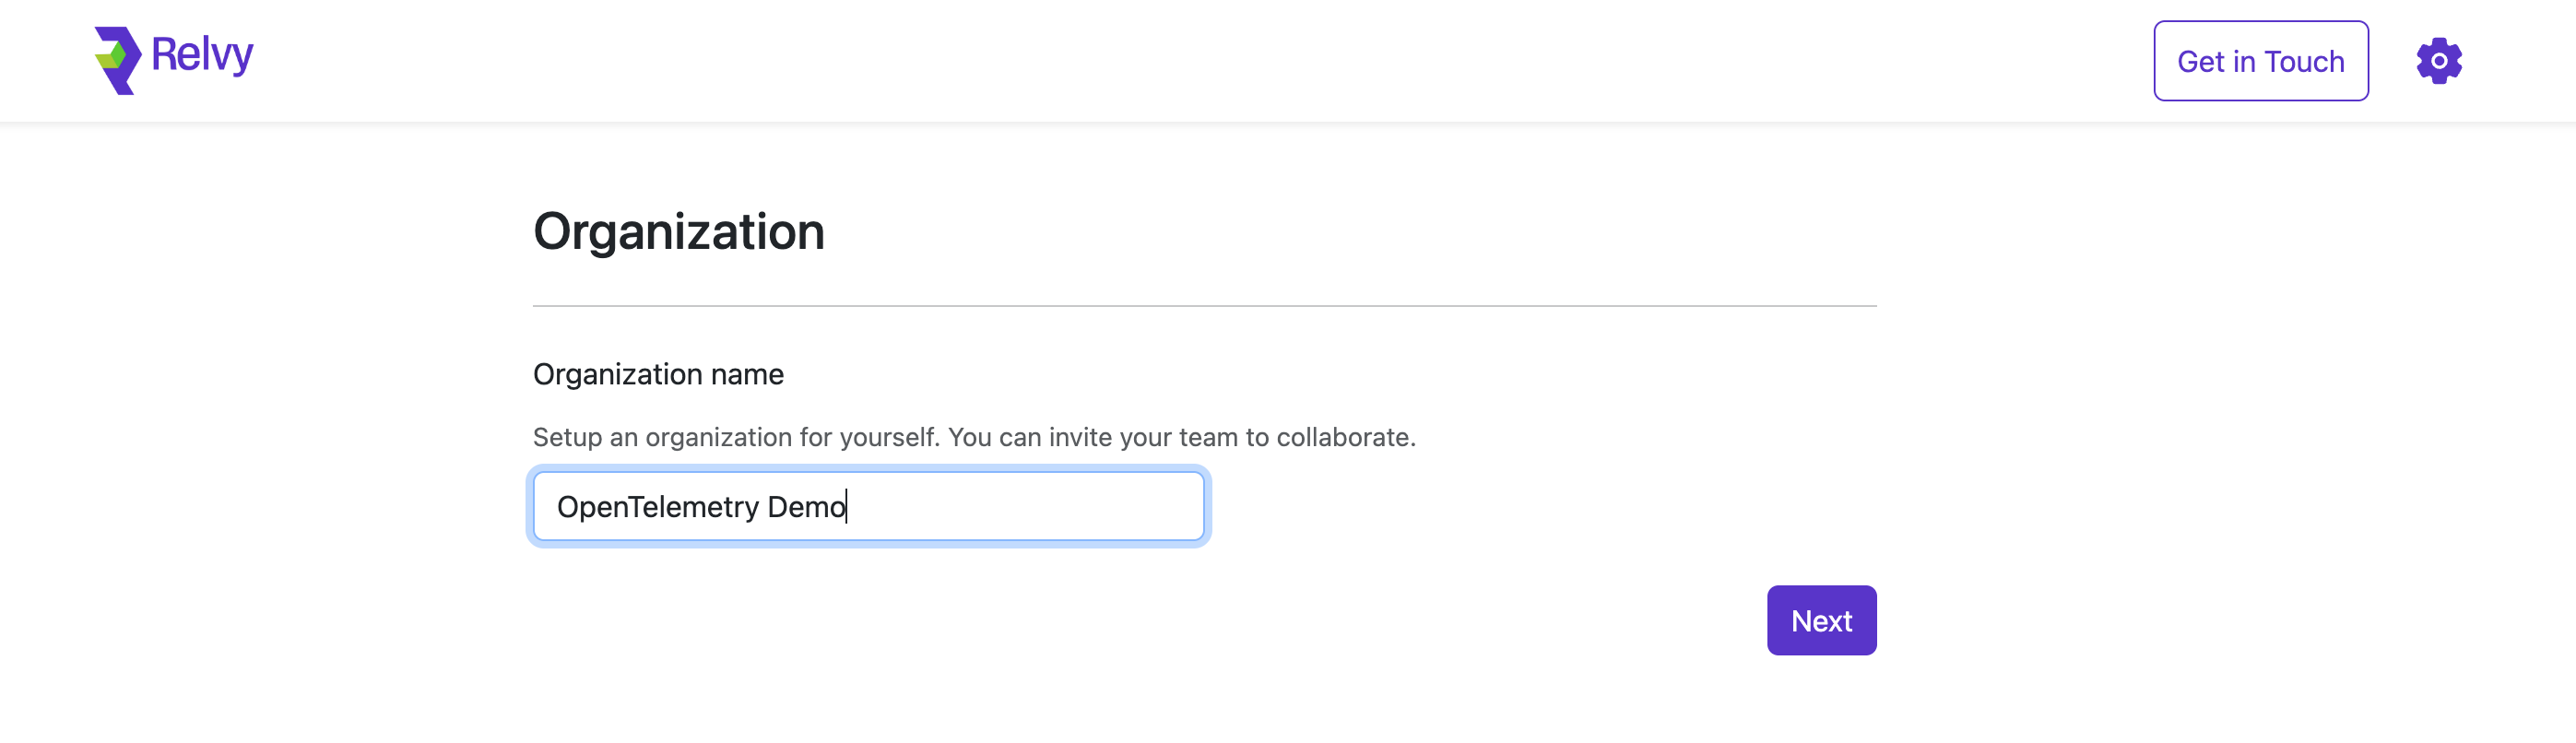
Task: Click the setup description helper text
Action: click(974, 437)
